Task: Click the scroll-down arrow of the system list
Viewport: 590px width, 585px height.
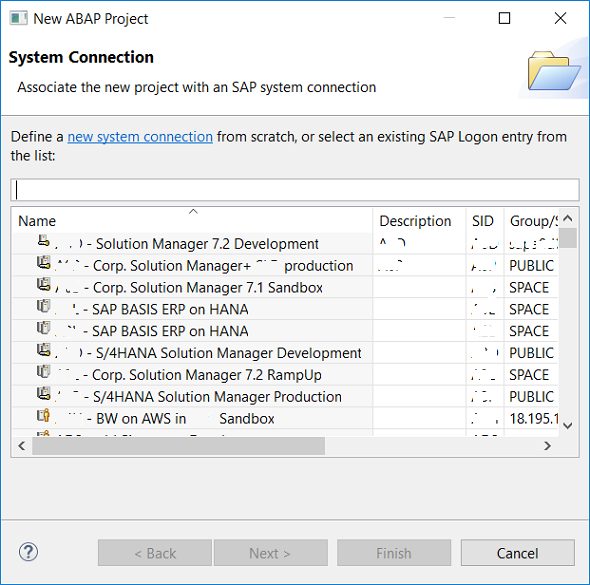Action: tap(568, 425)
